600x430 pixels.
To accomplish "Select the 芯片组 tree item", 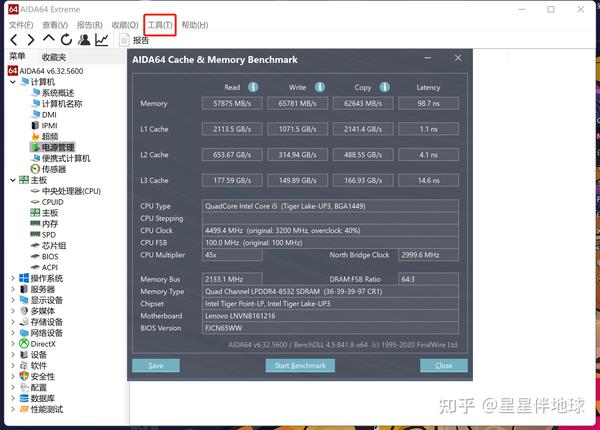I will coord(54,246).
